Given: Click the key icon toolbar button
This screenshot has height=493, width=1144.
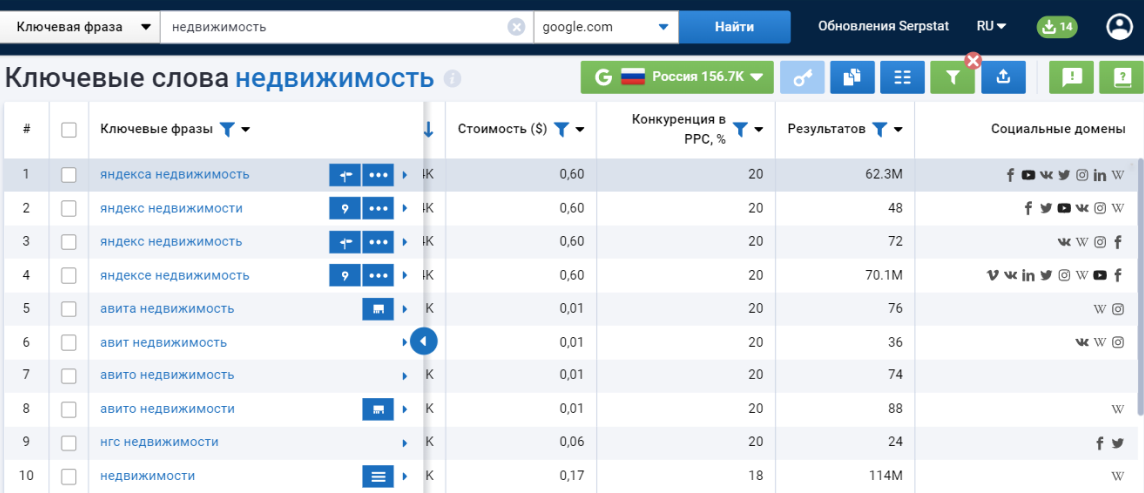Looking at the screenshot, I should [802, 77].
